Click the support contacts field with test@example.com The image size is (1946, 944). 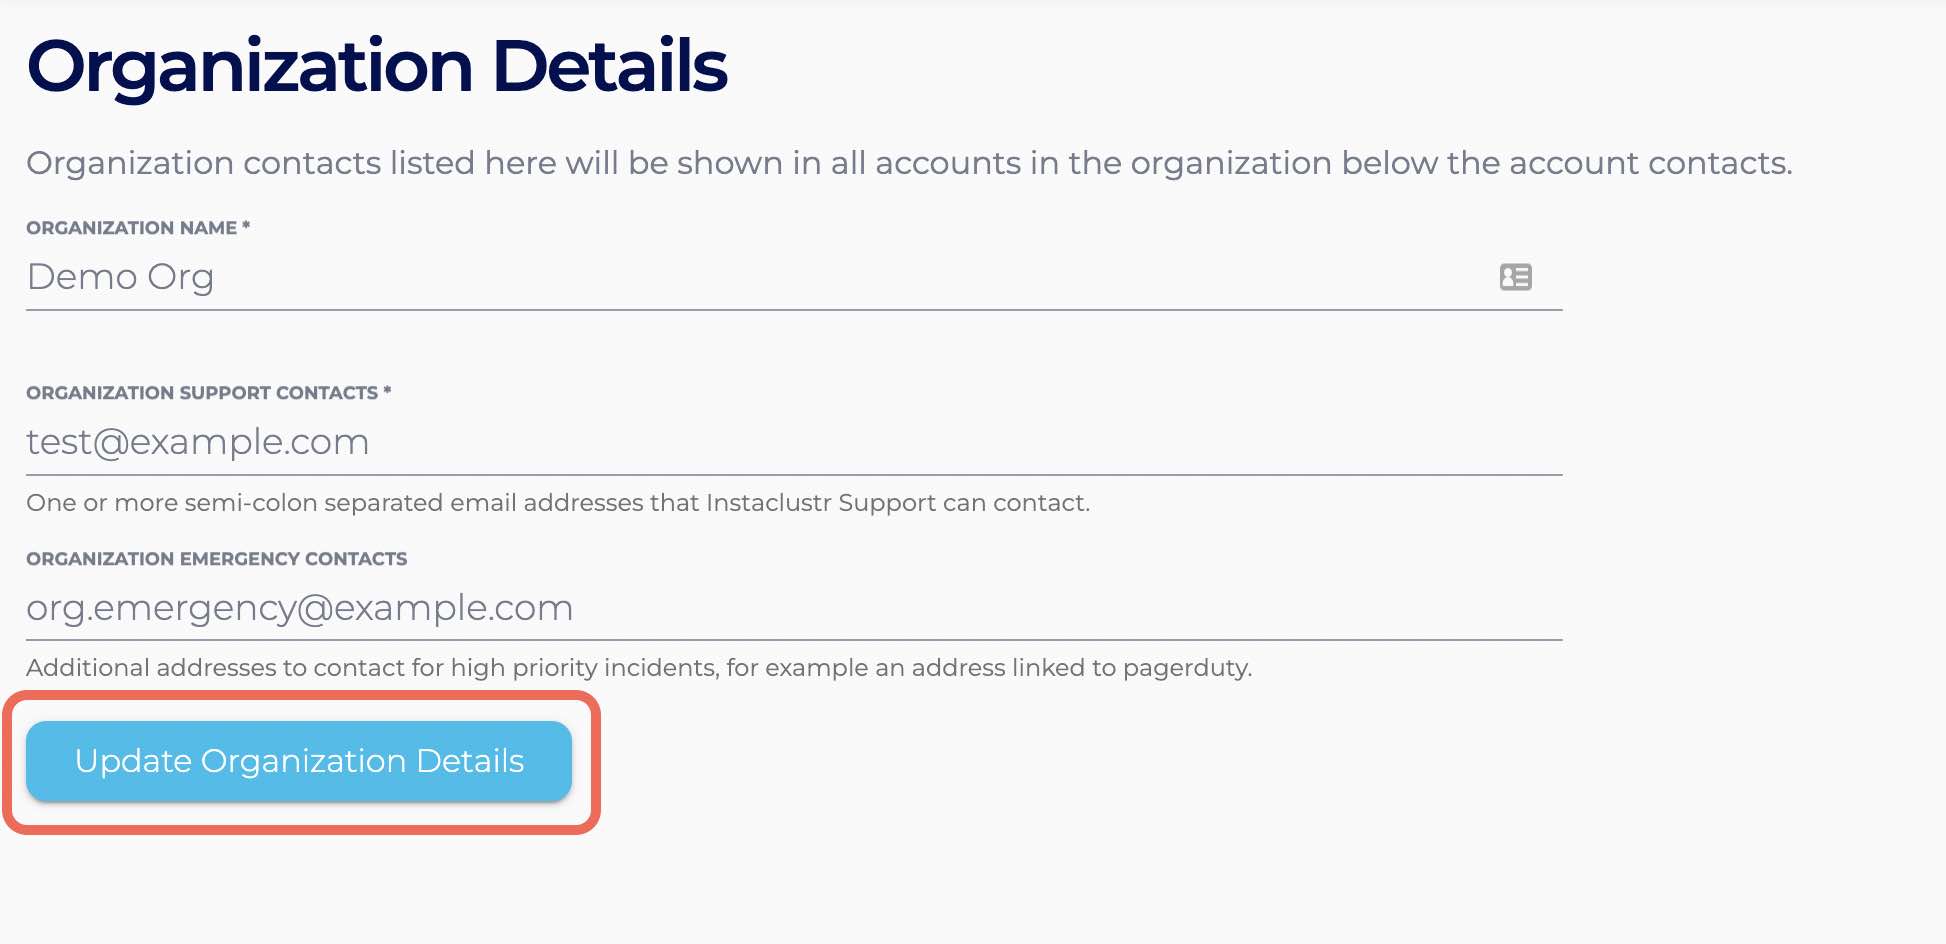(x=700, y=442)
